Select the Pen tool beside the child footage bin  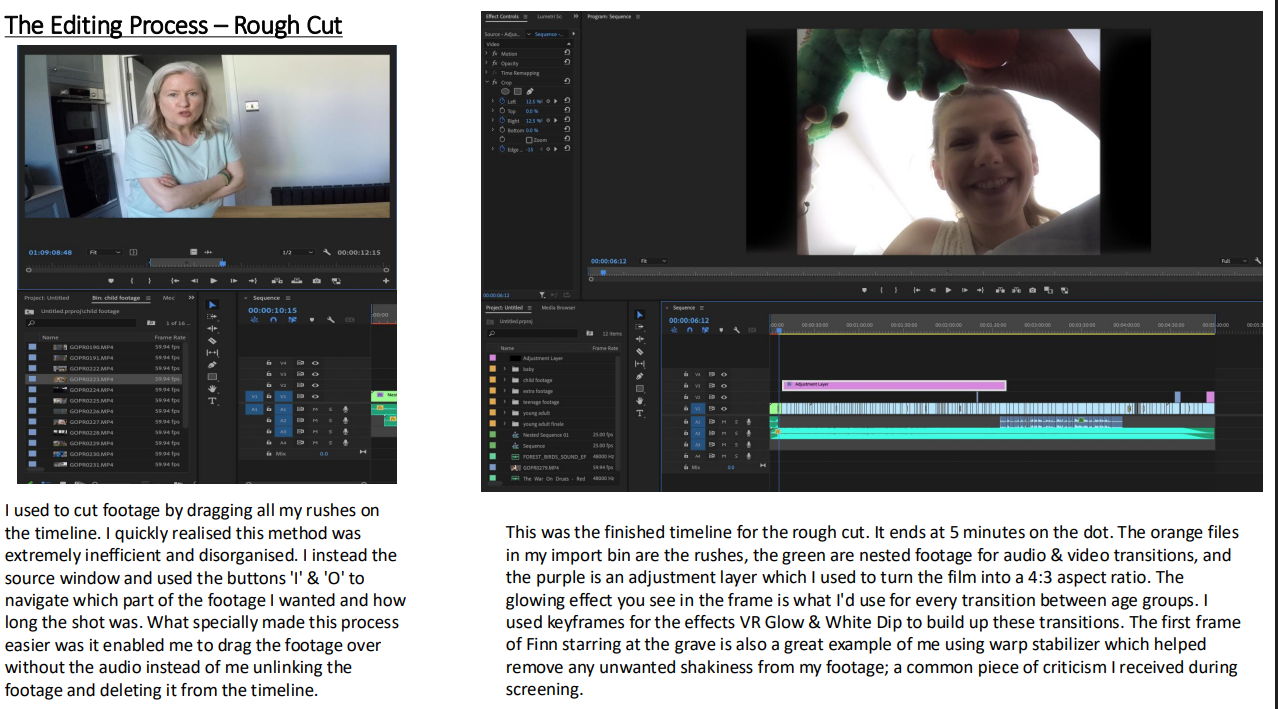(212, 365)
